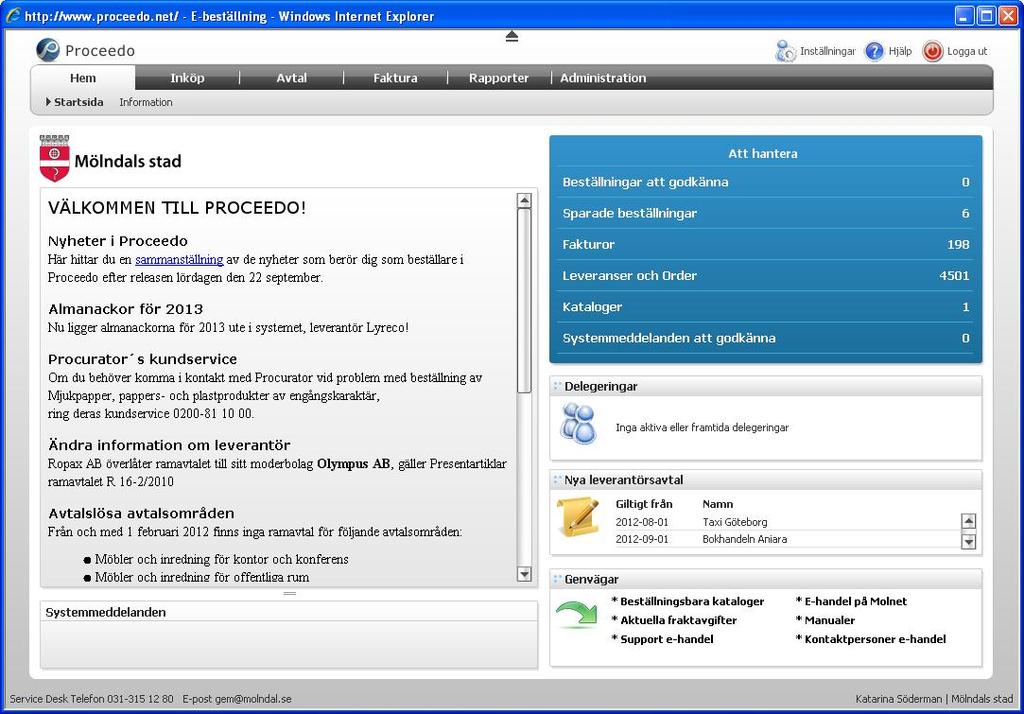Click the Genvägar panel header
Viewport: 1024px width, 714px height.
(766, 579)
